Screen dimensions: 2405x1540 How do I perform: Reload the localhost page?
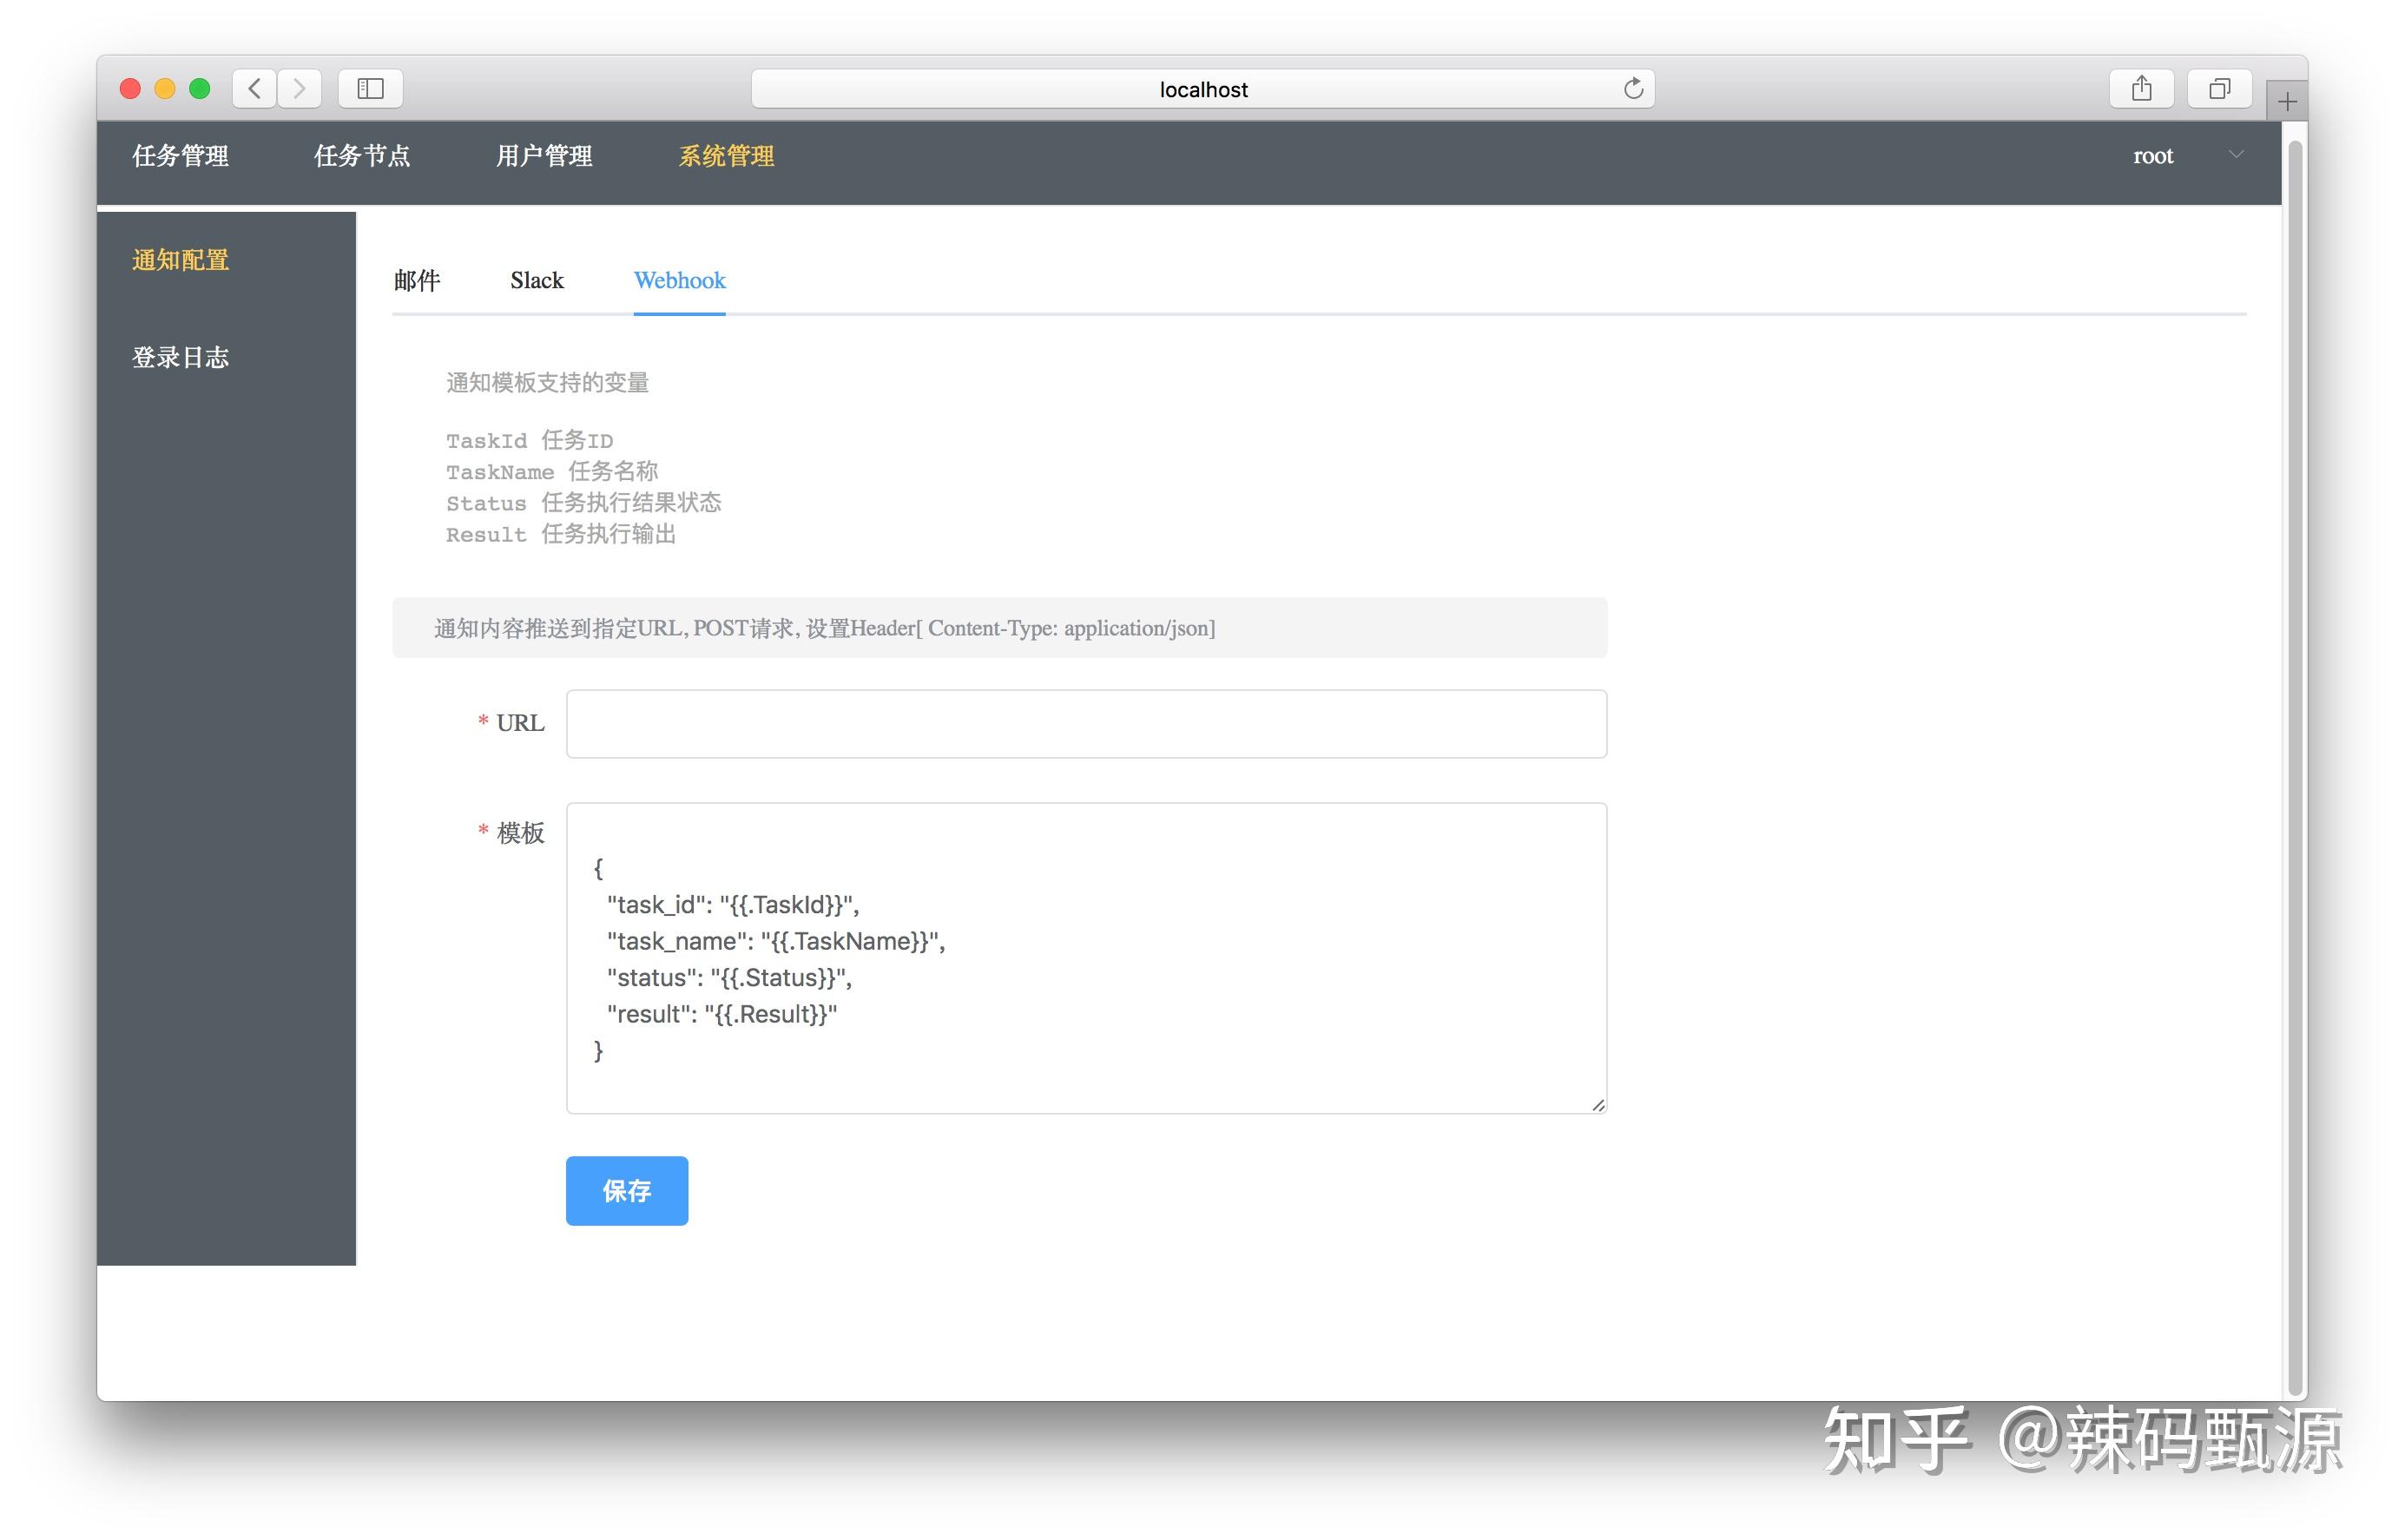point(1633,88)
